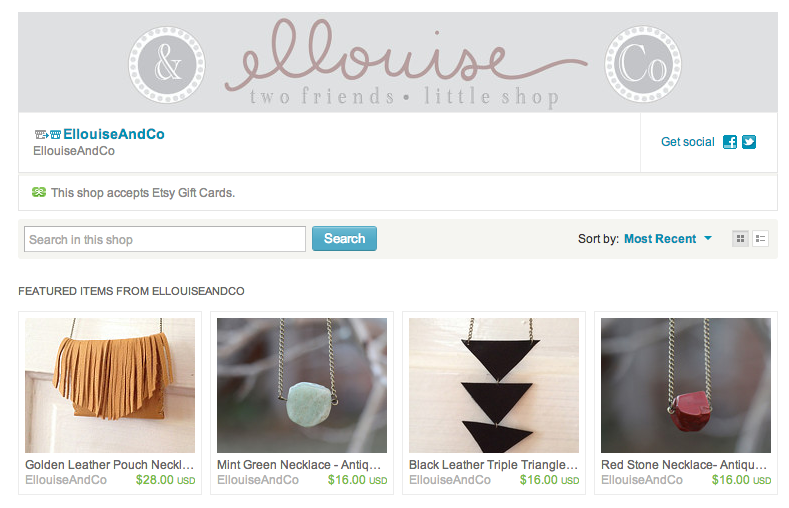Image resolution: width=789 pixels, height=508 pixels.
Task: Click the Co circle logo in banner
Action: click(x=643, y=65)
